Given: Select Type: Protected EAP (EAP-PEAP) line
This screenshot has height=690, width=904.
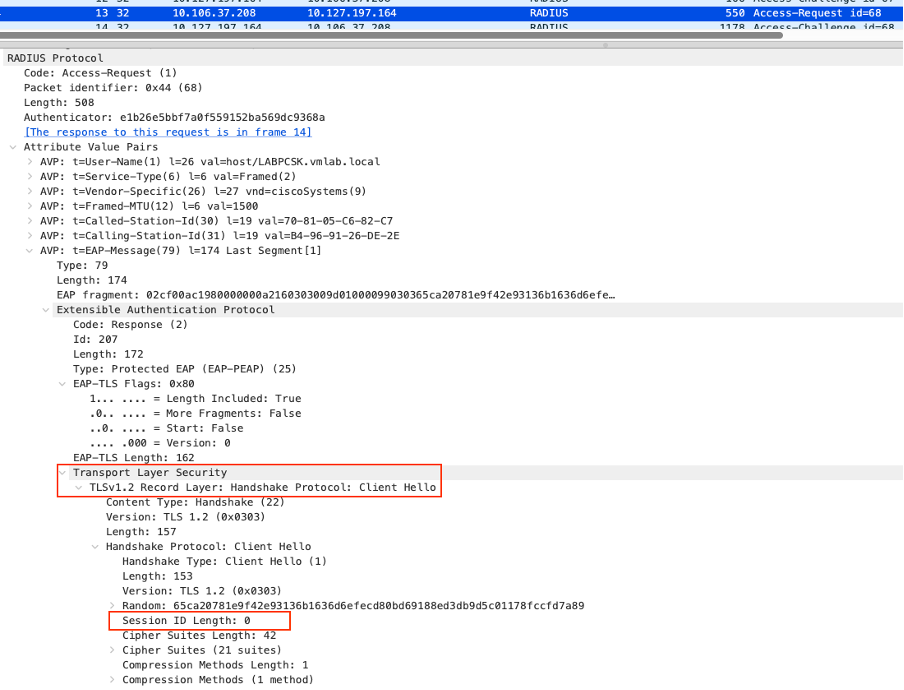Looking at the screenshot, I should point(184,369).
